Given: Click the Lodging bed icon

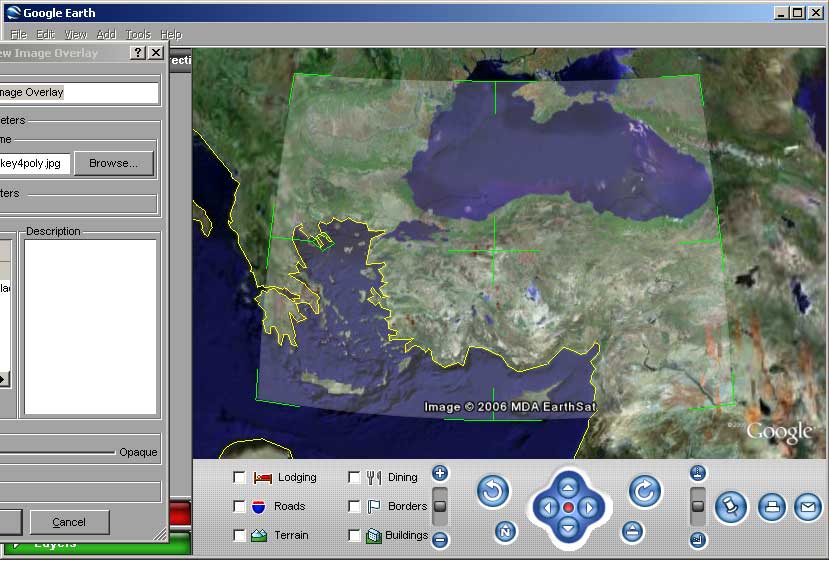Looking at the screenshot, I should (262, 478).
